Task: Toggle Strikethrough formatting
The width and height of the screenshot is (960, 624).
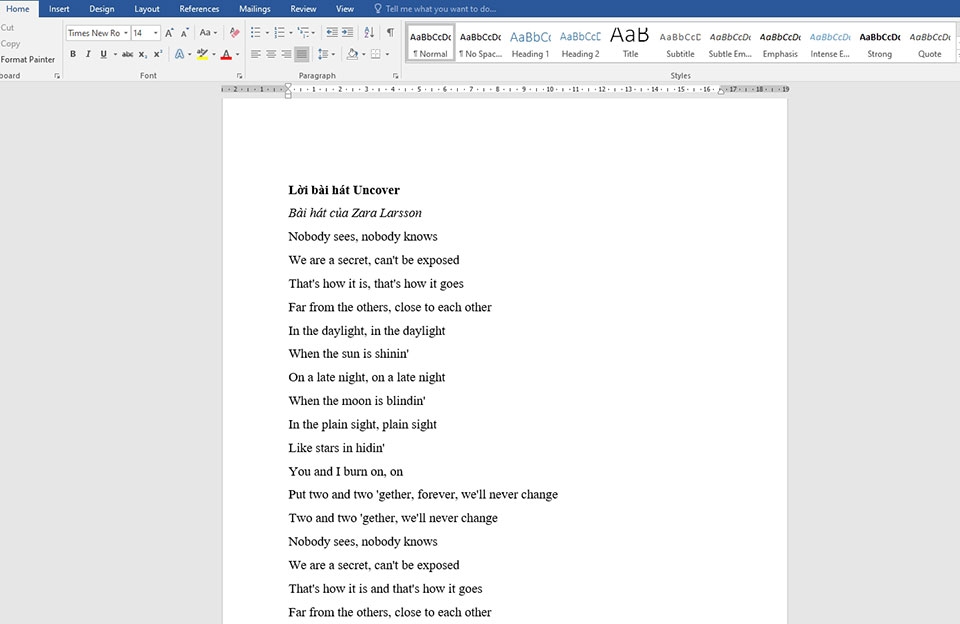Action: 127,54
